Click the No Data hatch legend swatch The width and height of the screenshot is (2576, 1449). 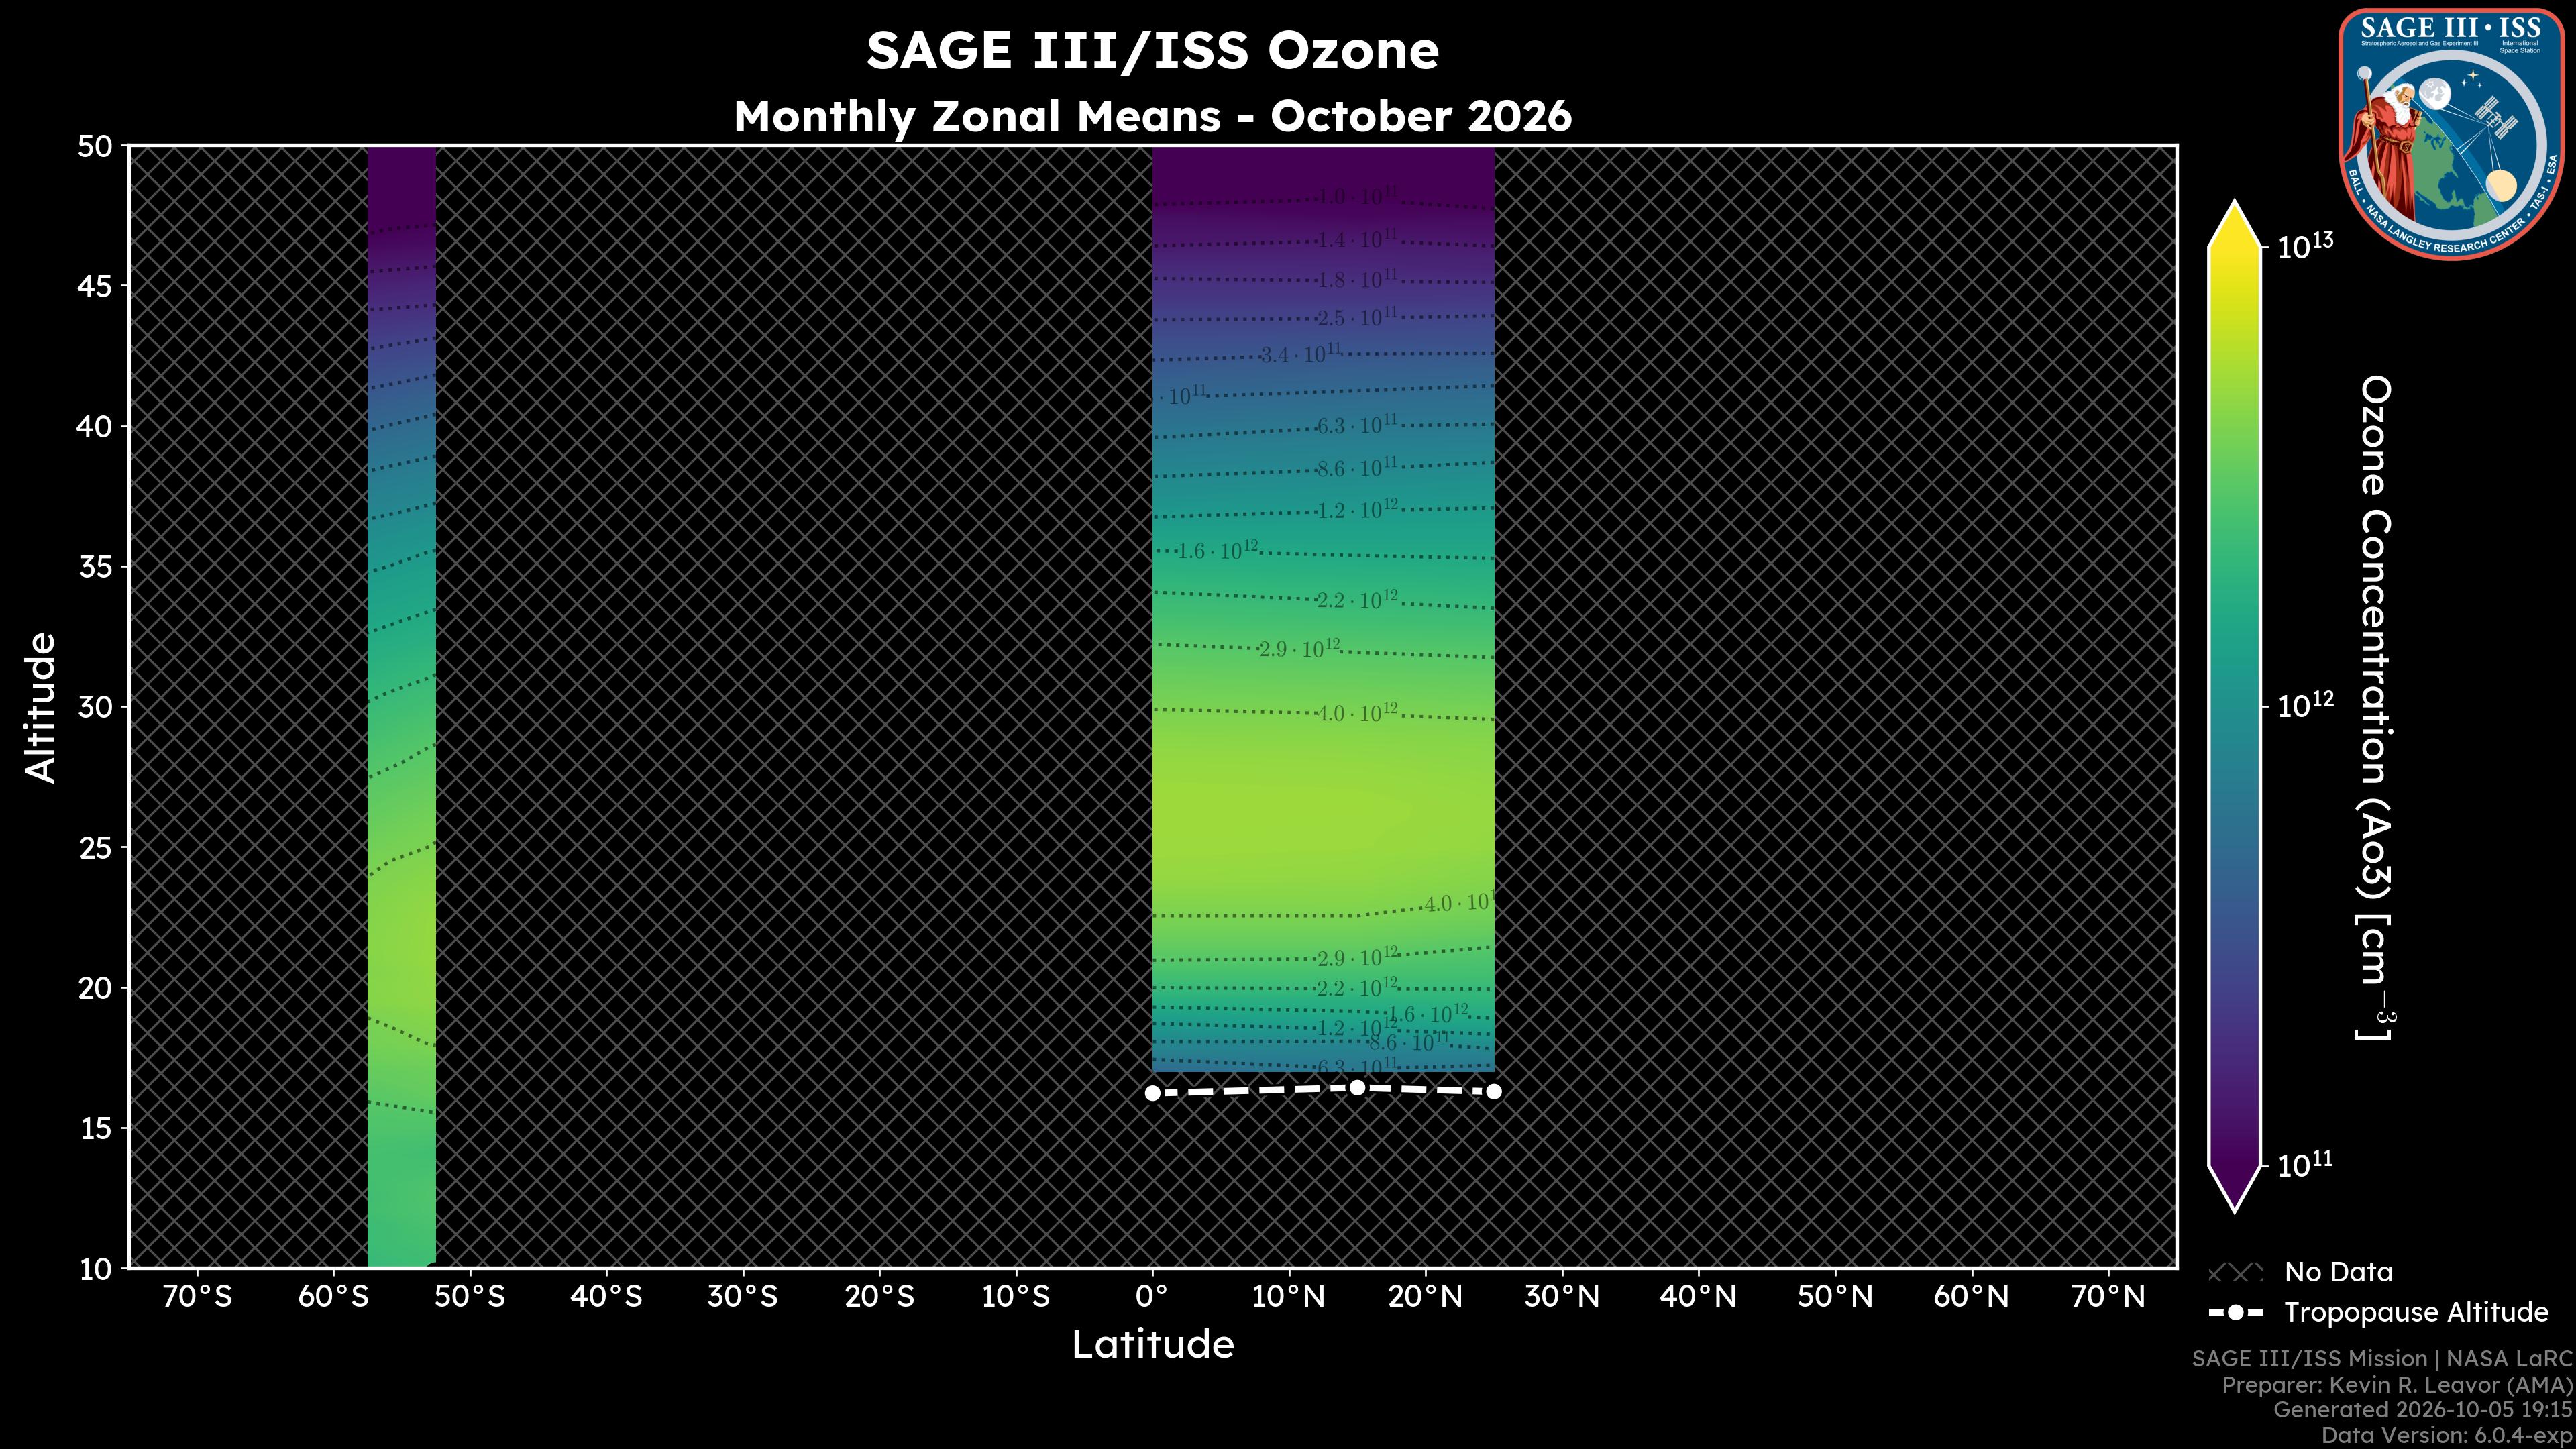coord(2235,1273)
